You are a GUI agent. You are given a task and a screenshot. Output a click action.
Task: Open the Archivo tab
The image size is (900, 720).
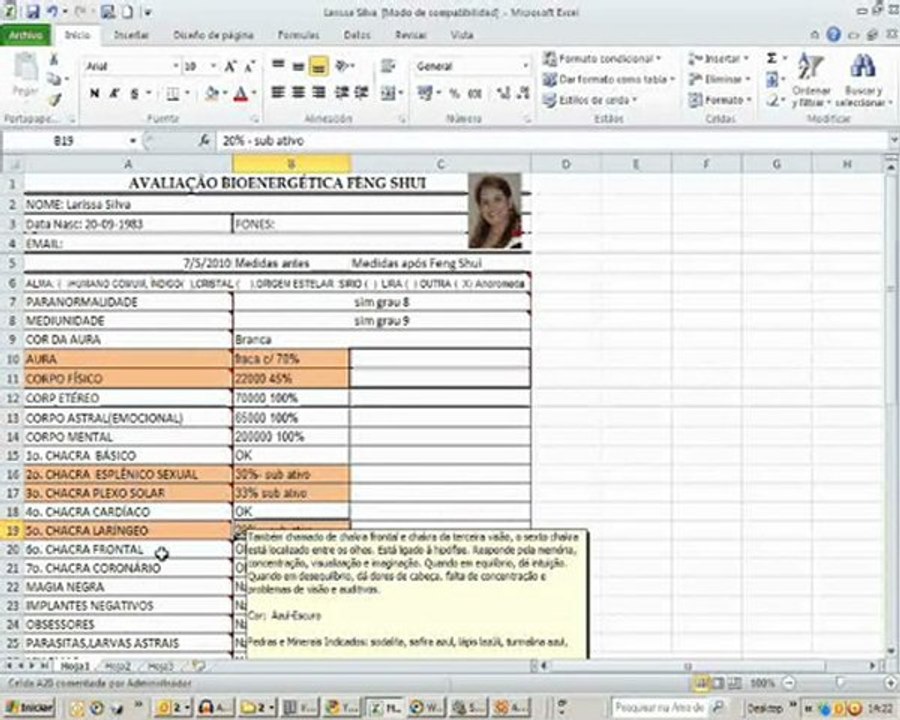(25, 35)
